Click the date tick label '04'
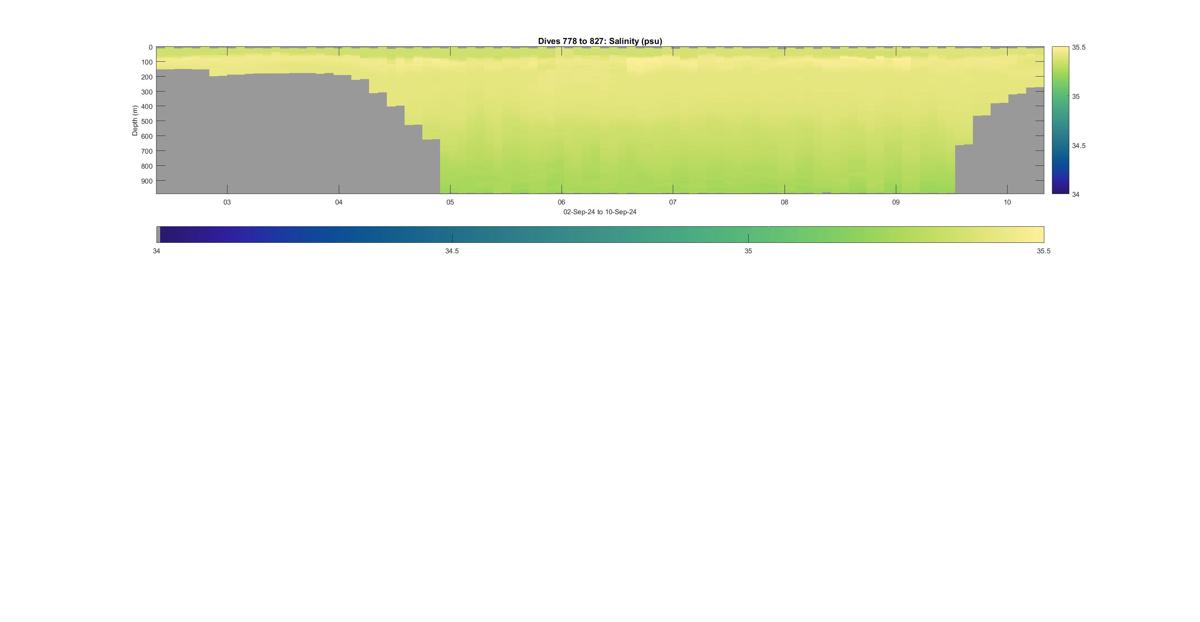The height and width of the screenshot is (622, 1200). (x=339, y=202)
